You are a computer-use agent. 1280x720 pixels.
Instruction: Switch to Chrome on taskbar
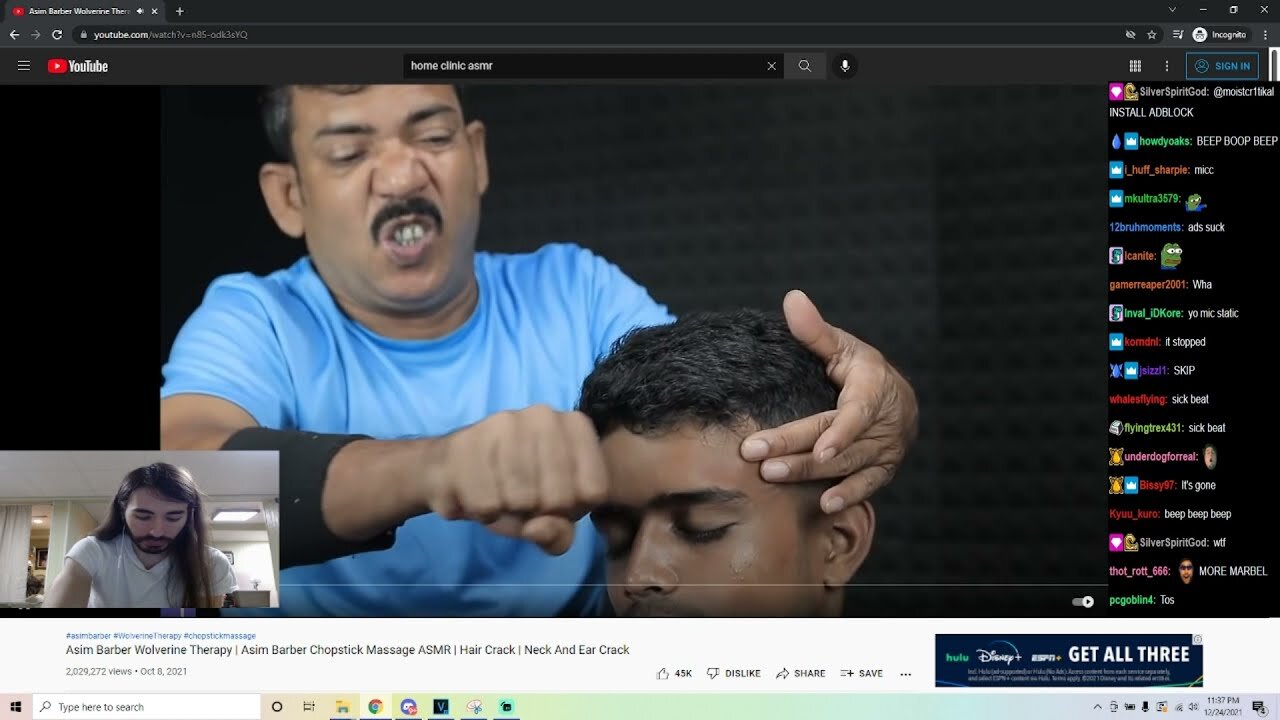tap(375, 707)
